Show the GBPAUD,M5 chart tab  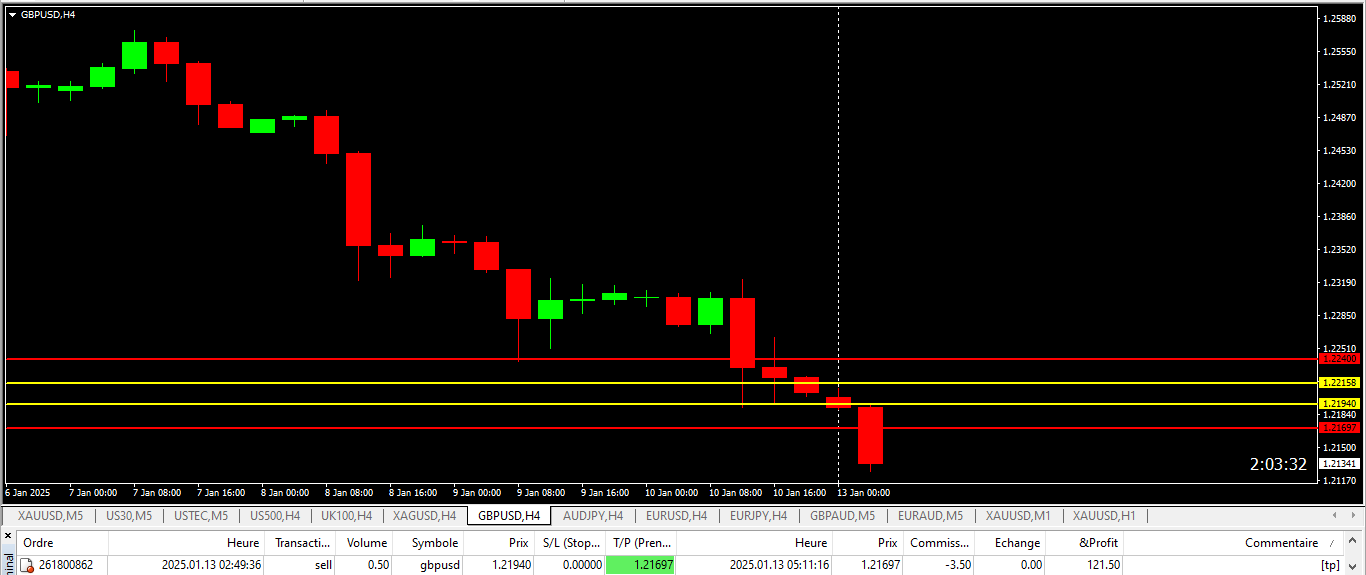click(842, 516)
